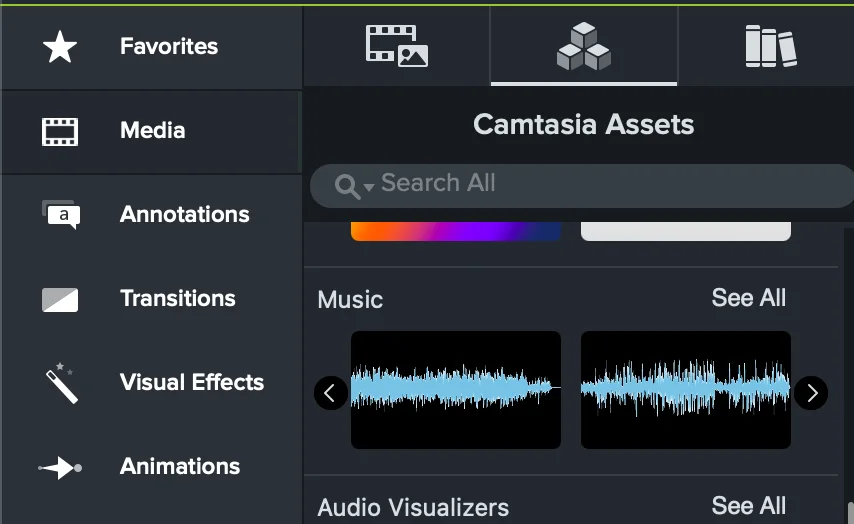Click the Annotations callout icon

(61, 215)
